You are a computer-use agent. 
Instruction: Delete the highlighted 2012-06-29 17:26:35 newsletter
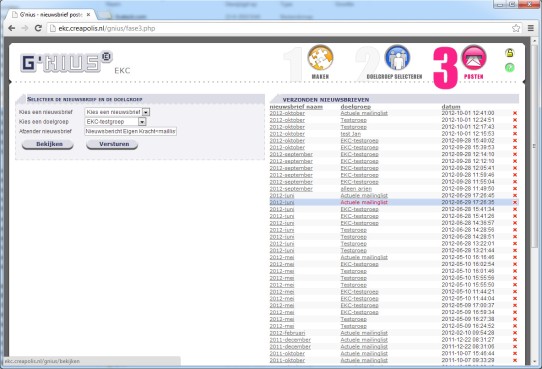tap(515, 202)
